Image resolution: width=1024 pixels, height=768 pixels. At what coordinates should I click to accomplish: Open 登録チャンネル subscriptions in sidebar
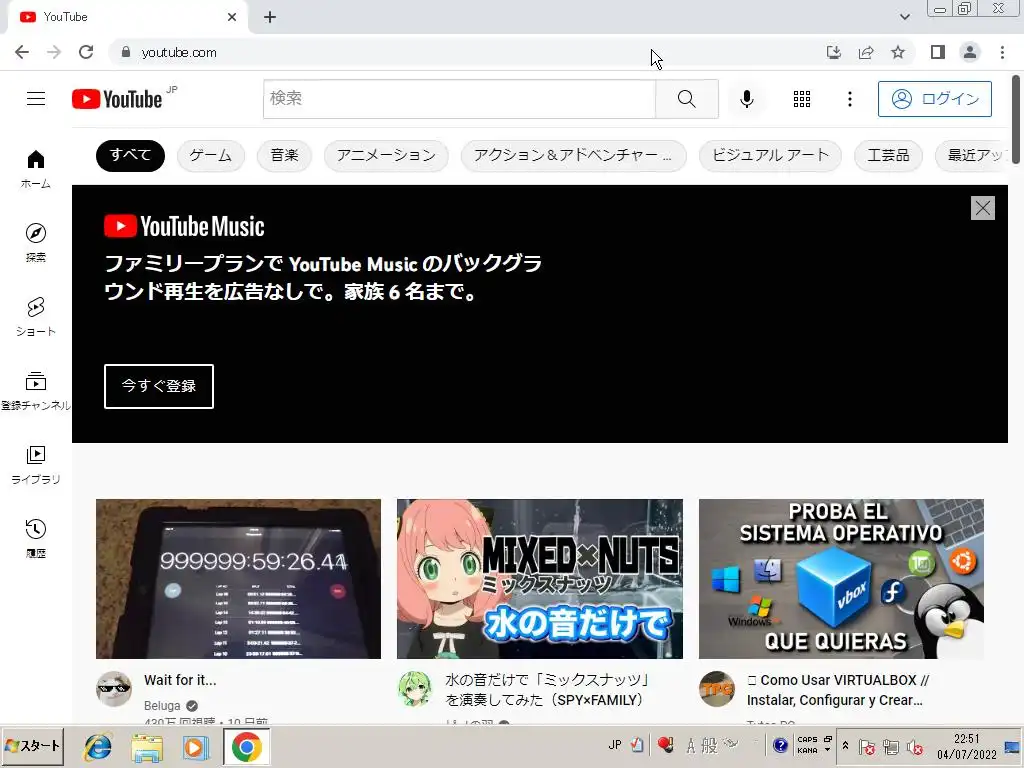coord(36,391)
